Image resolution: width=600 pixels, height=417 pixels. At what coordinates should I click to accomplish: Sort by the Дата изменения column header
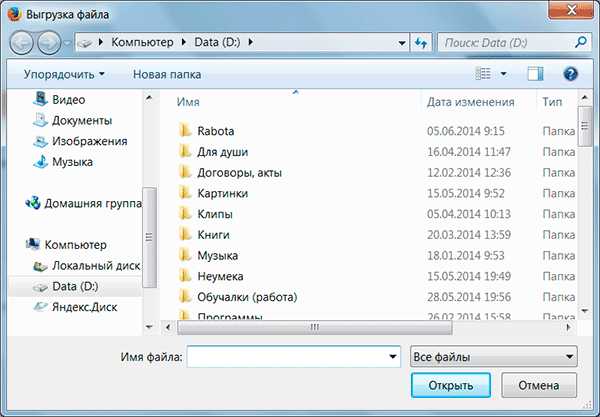pos(470,102)
